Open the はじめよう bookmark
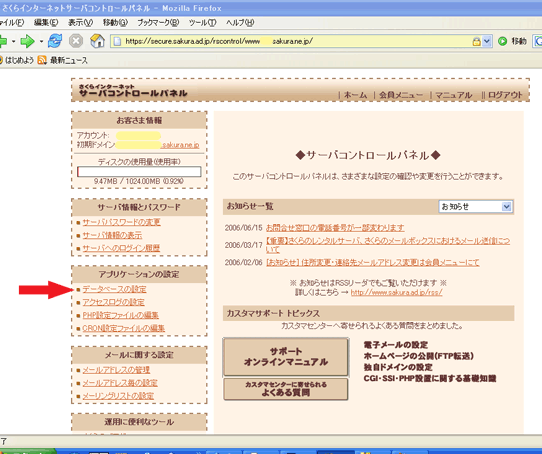 17,60
